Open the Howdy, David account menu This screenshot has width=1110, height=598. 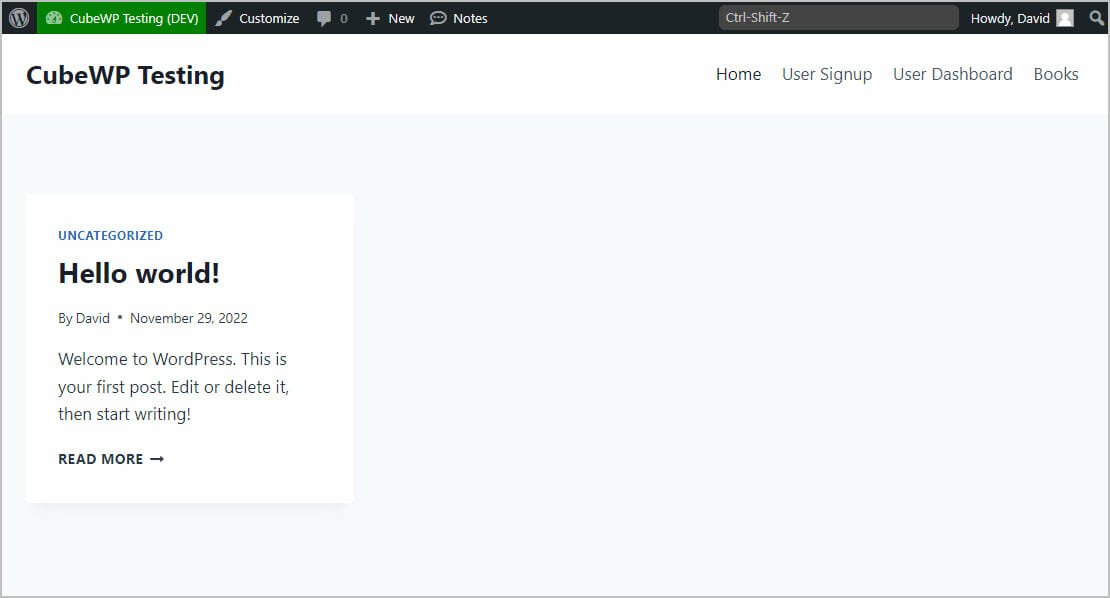coord(1013,17)
